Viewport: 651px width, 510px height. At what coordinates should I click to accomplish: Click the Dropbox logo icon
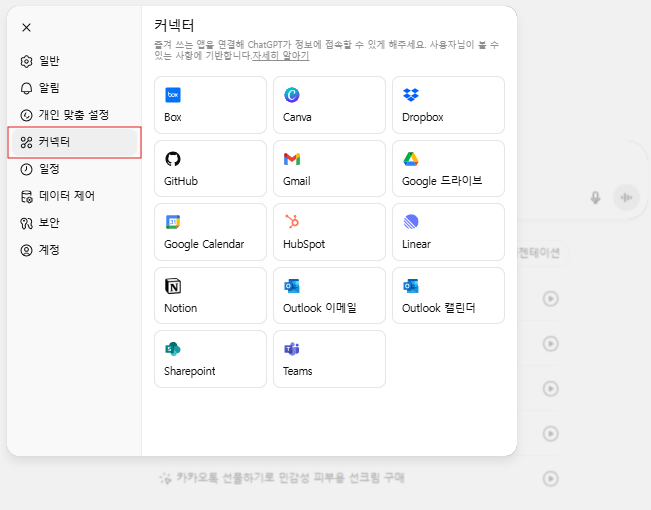coord(411,95)
